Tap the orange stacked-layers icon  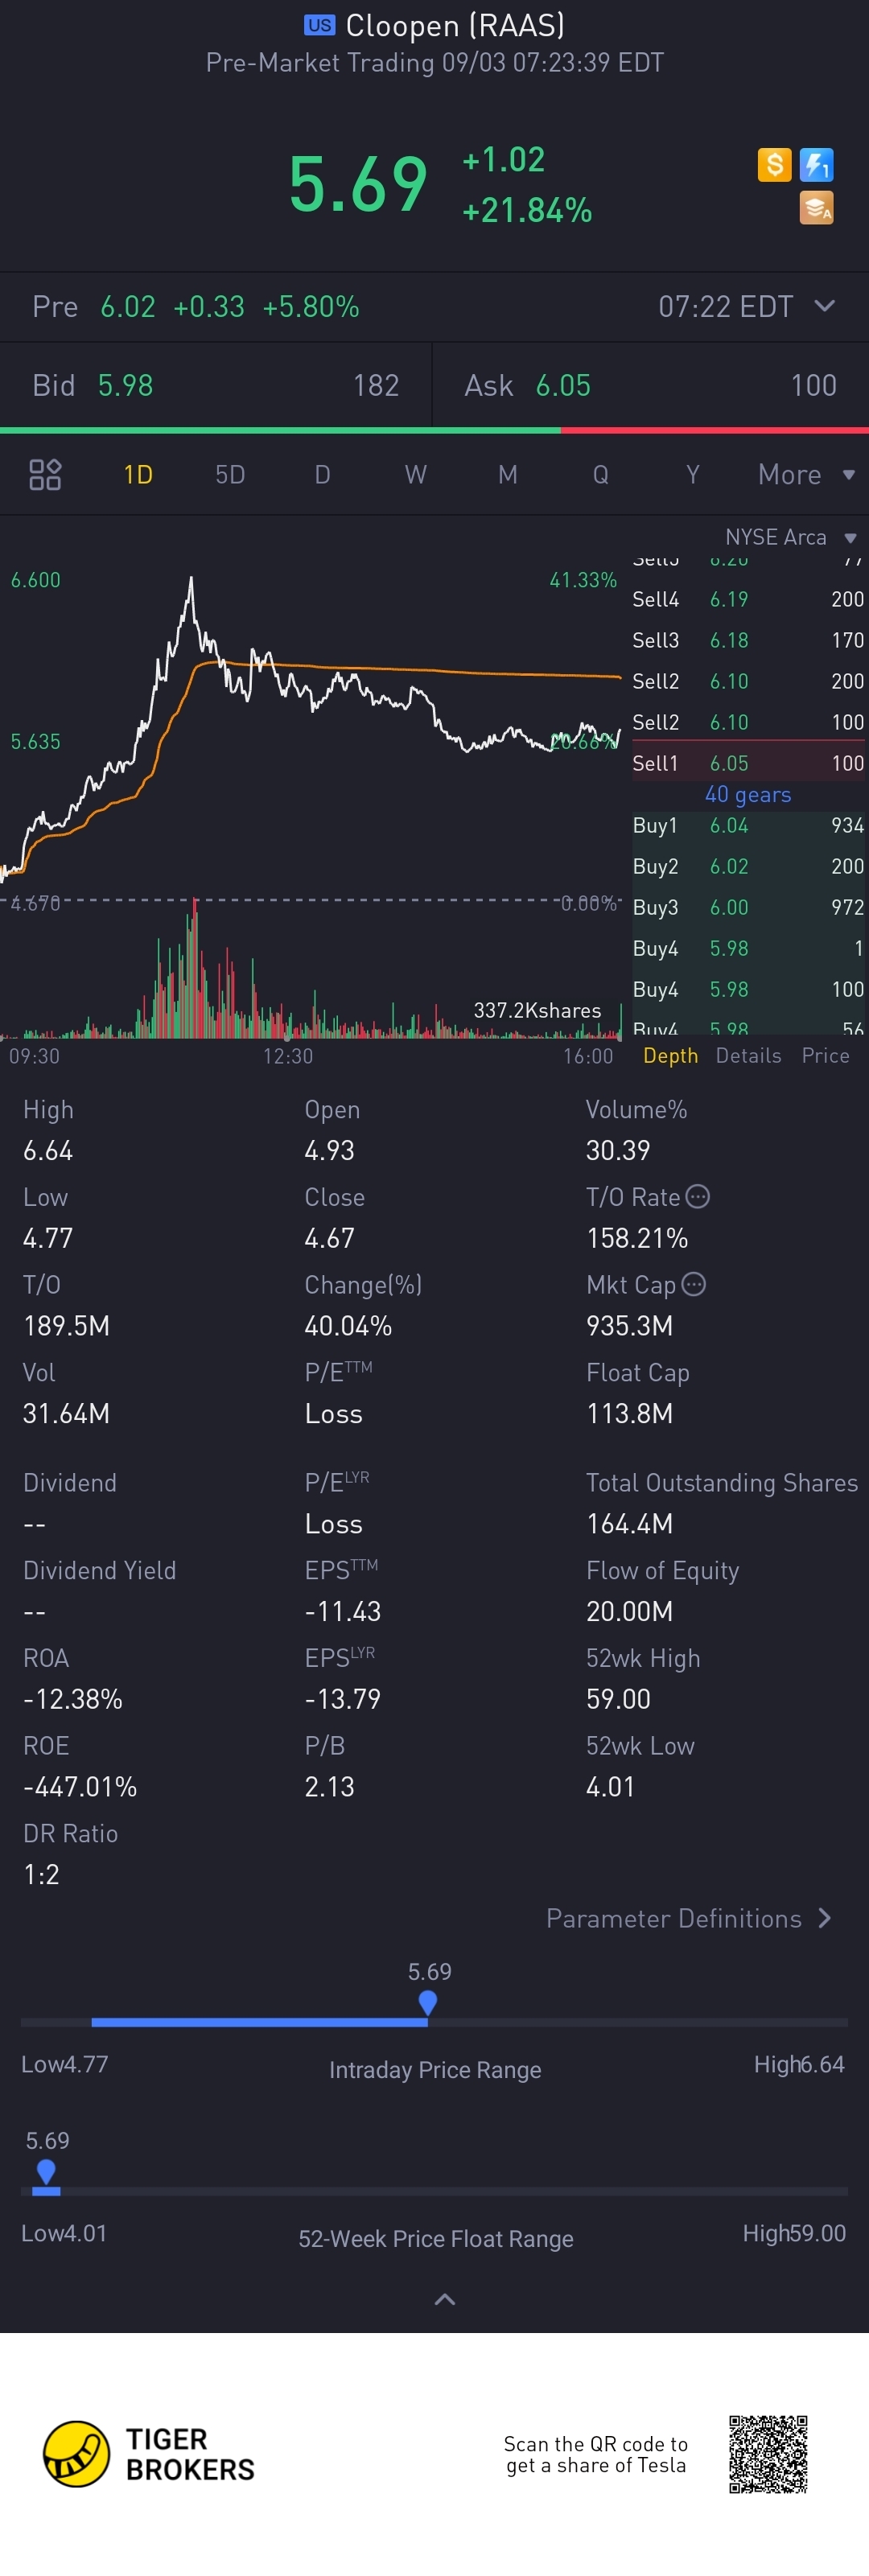(816, 208)
